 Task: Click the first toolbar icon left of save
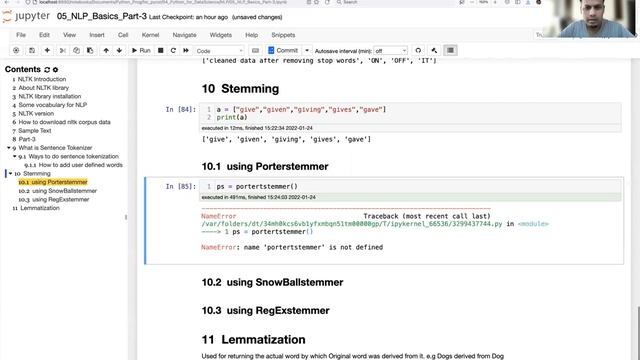click(x=16, y=50)
